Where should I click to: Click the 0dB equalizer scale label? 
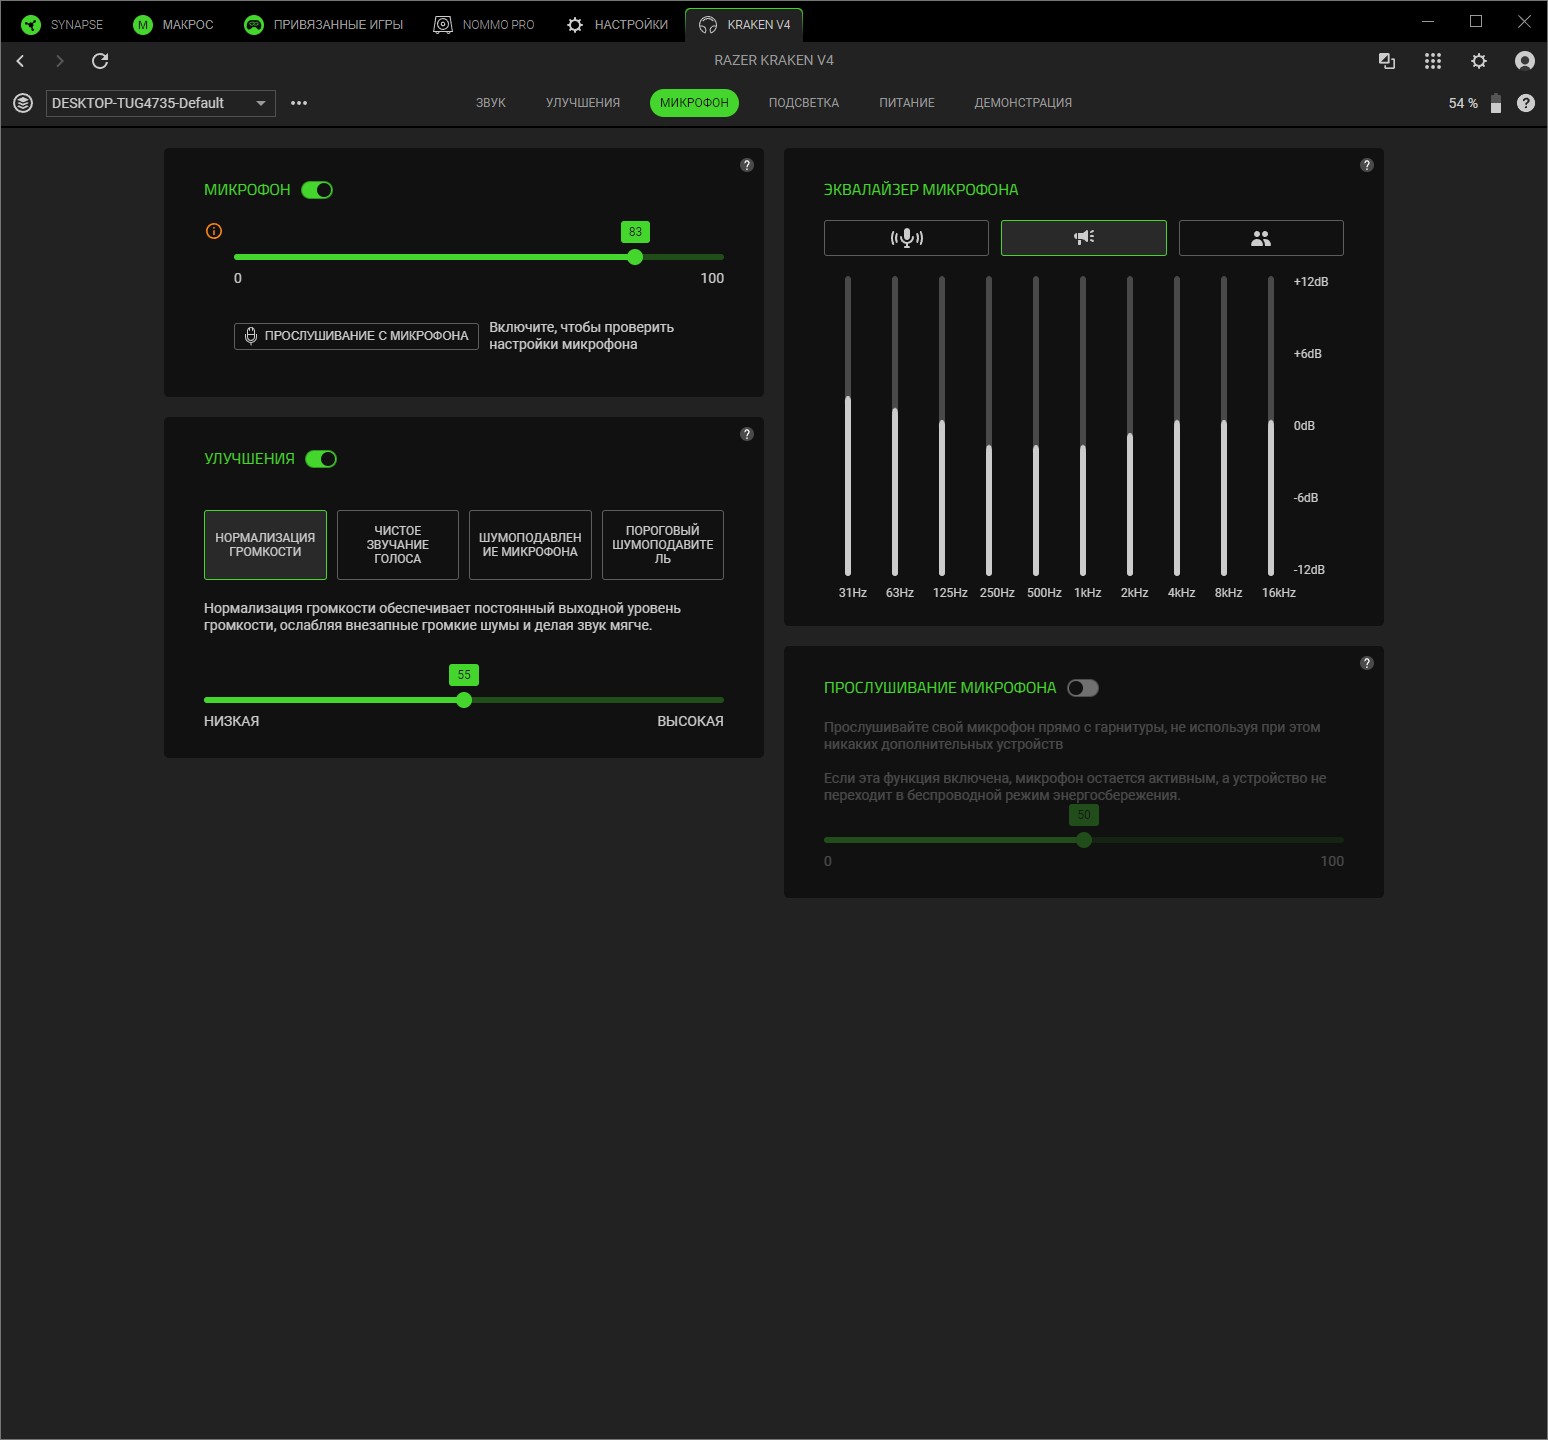point(1304,426)
